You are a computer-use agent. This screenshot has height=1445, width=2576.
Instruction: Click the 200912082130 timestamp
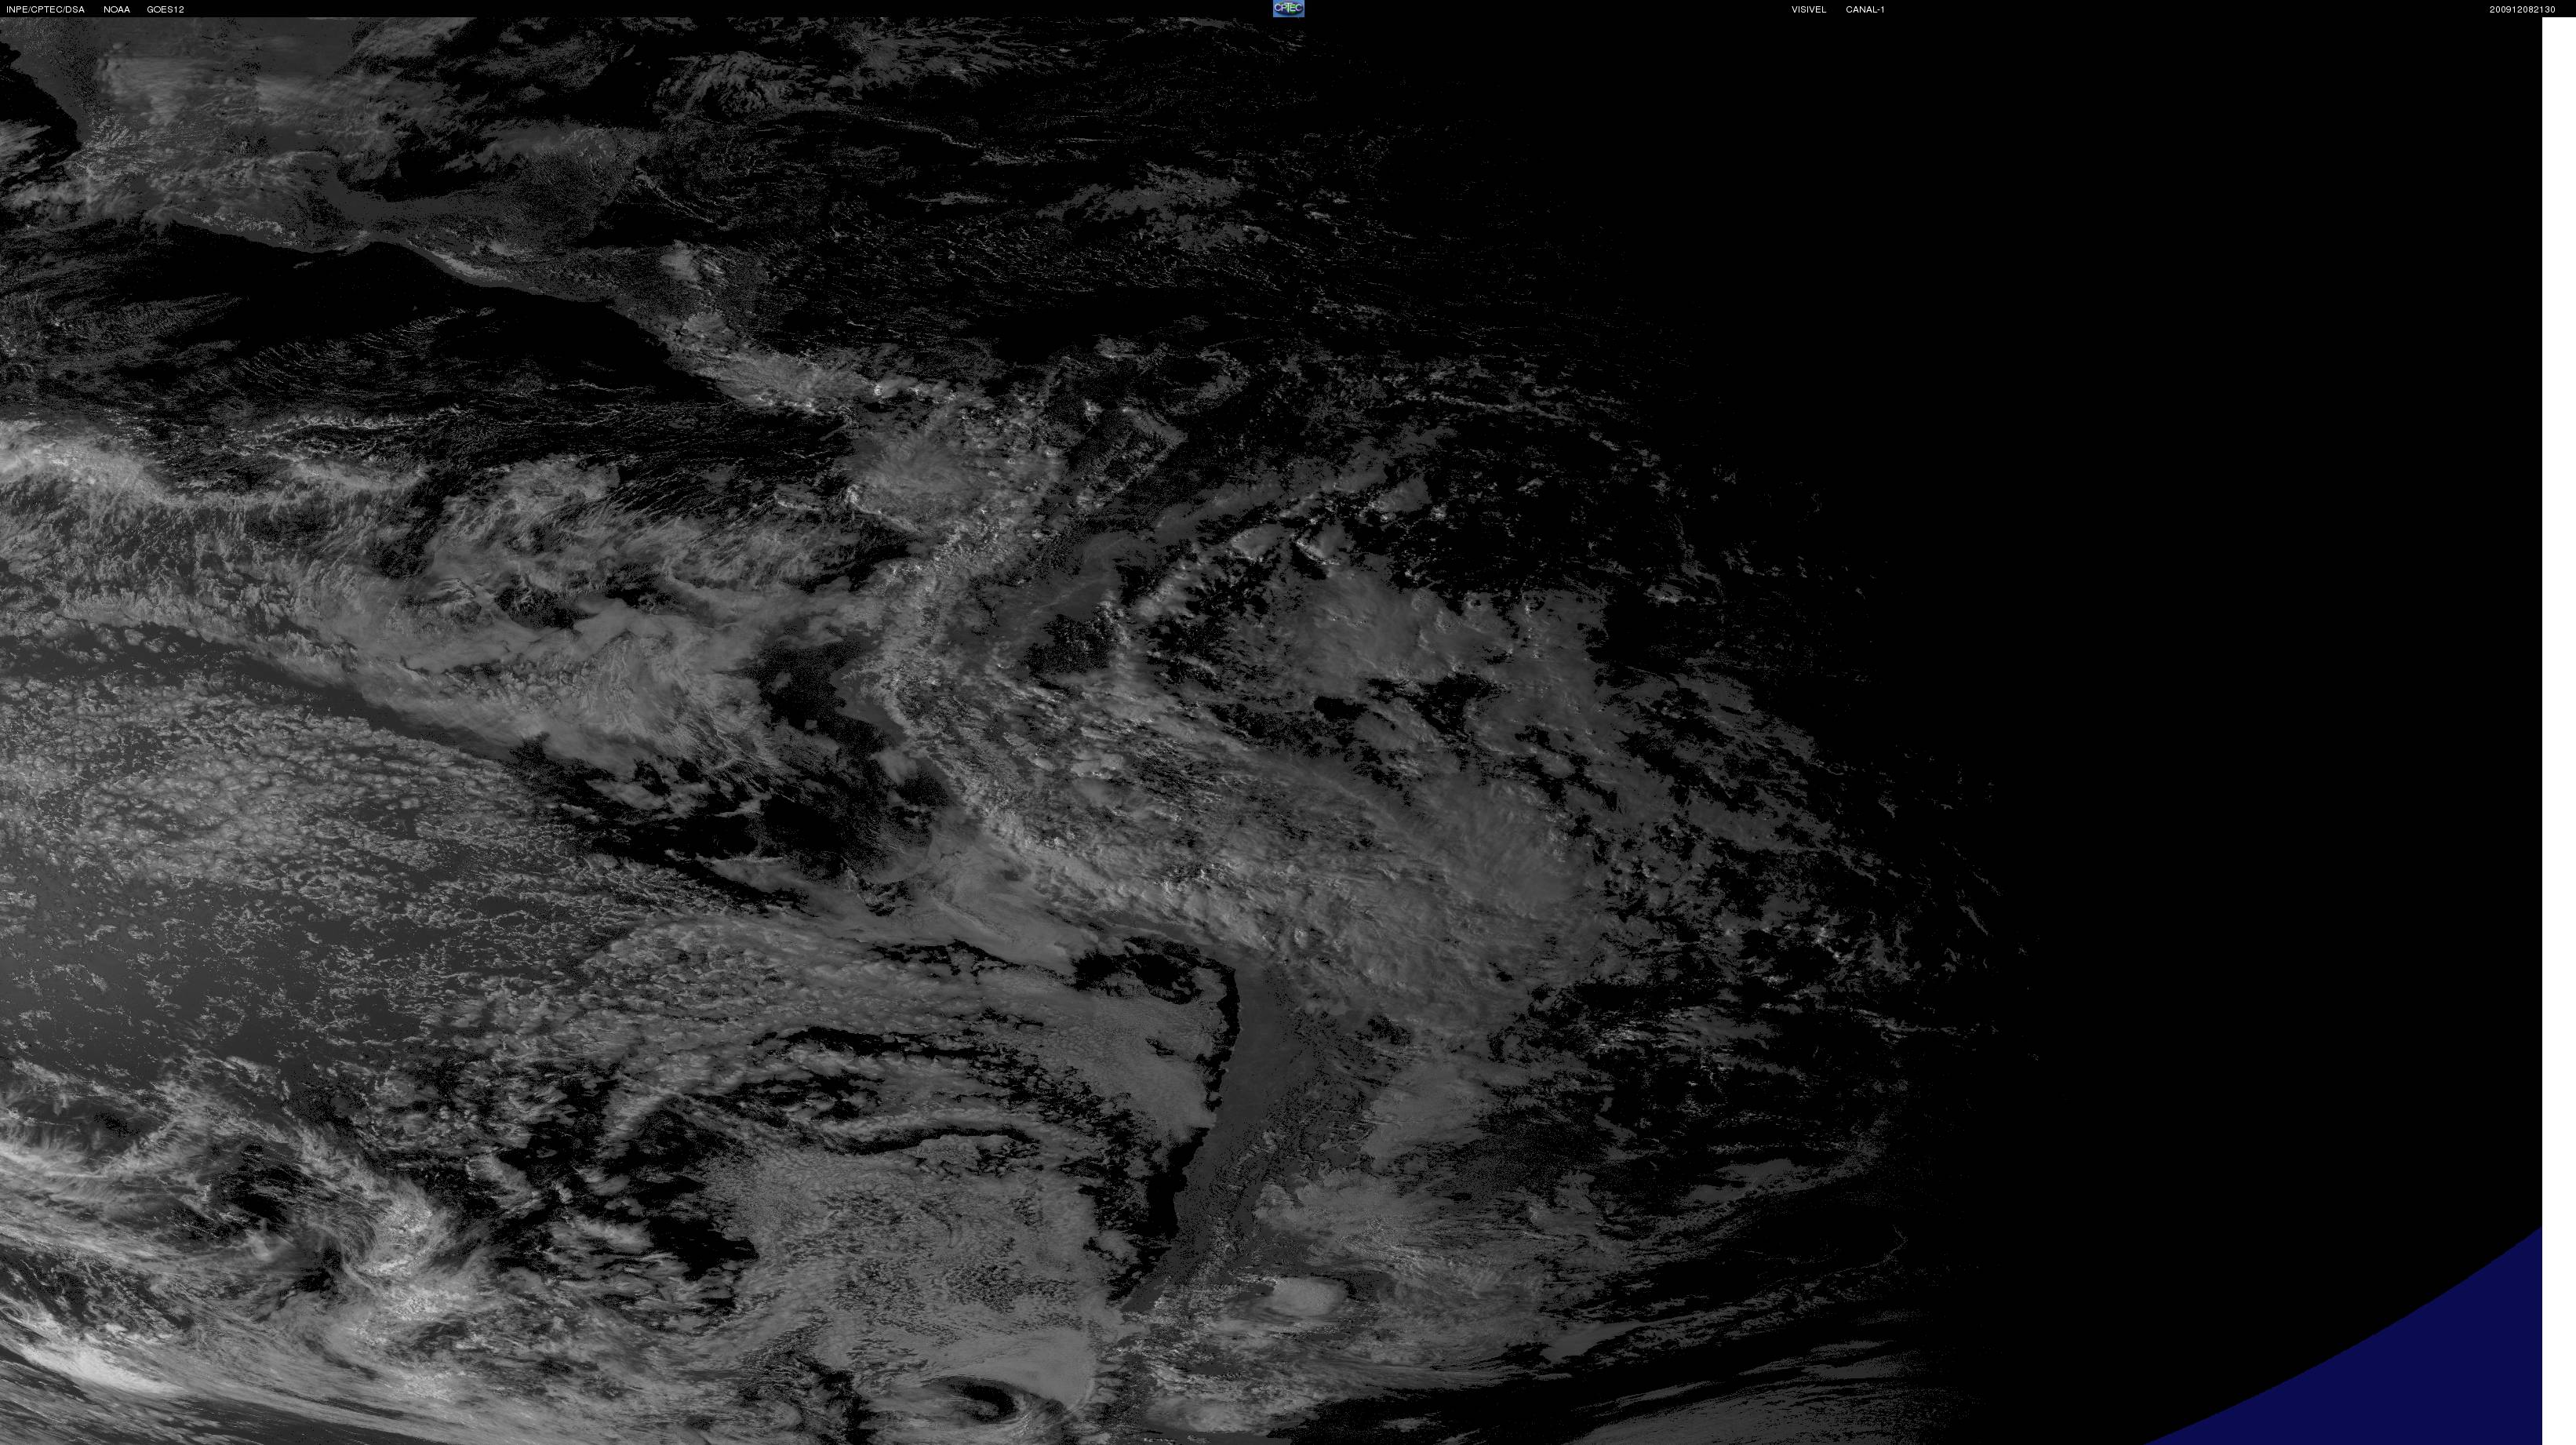pyautogui.click(x=2522, y=9)
